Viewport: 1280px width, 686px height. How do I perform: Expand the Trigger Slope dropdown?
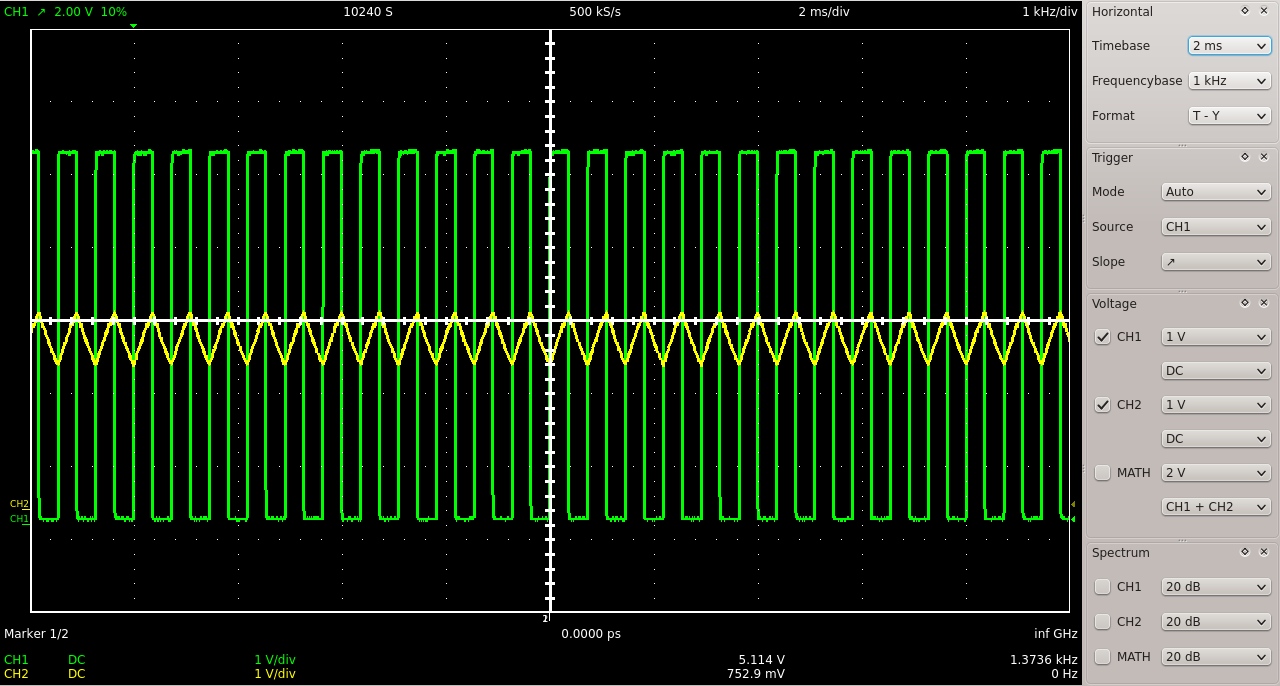pos(1215,262)
